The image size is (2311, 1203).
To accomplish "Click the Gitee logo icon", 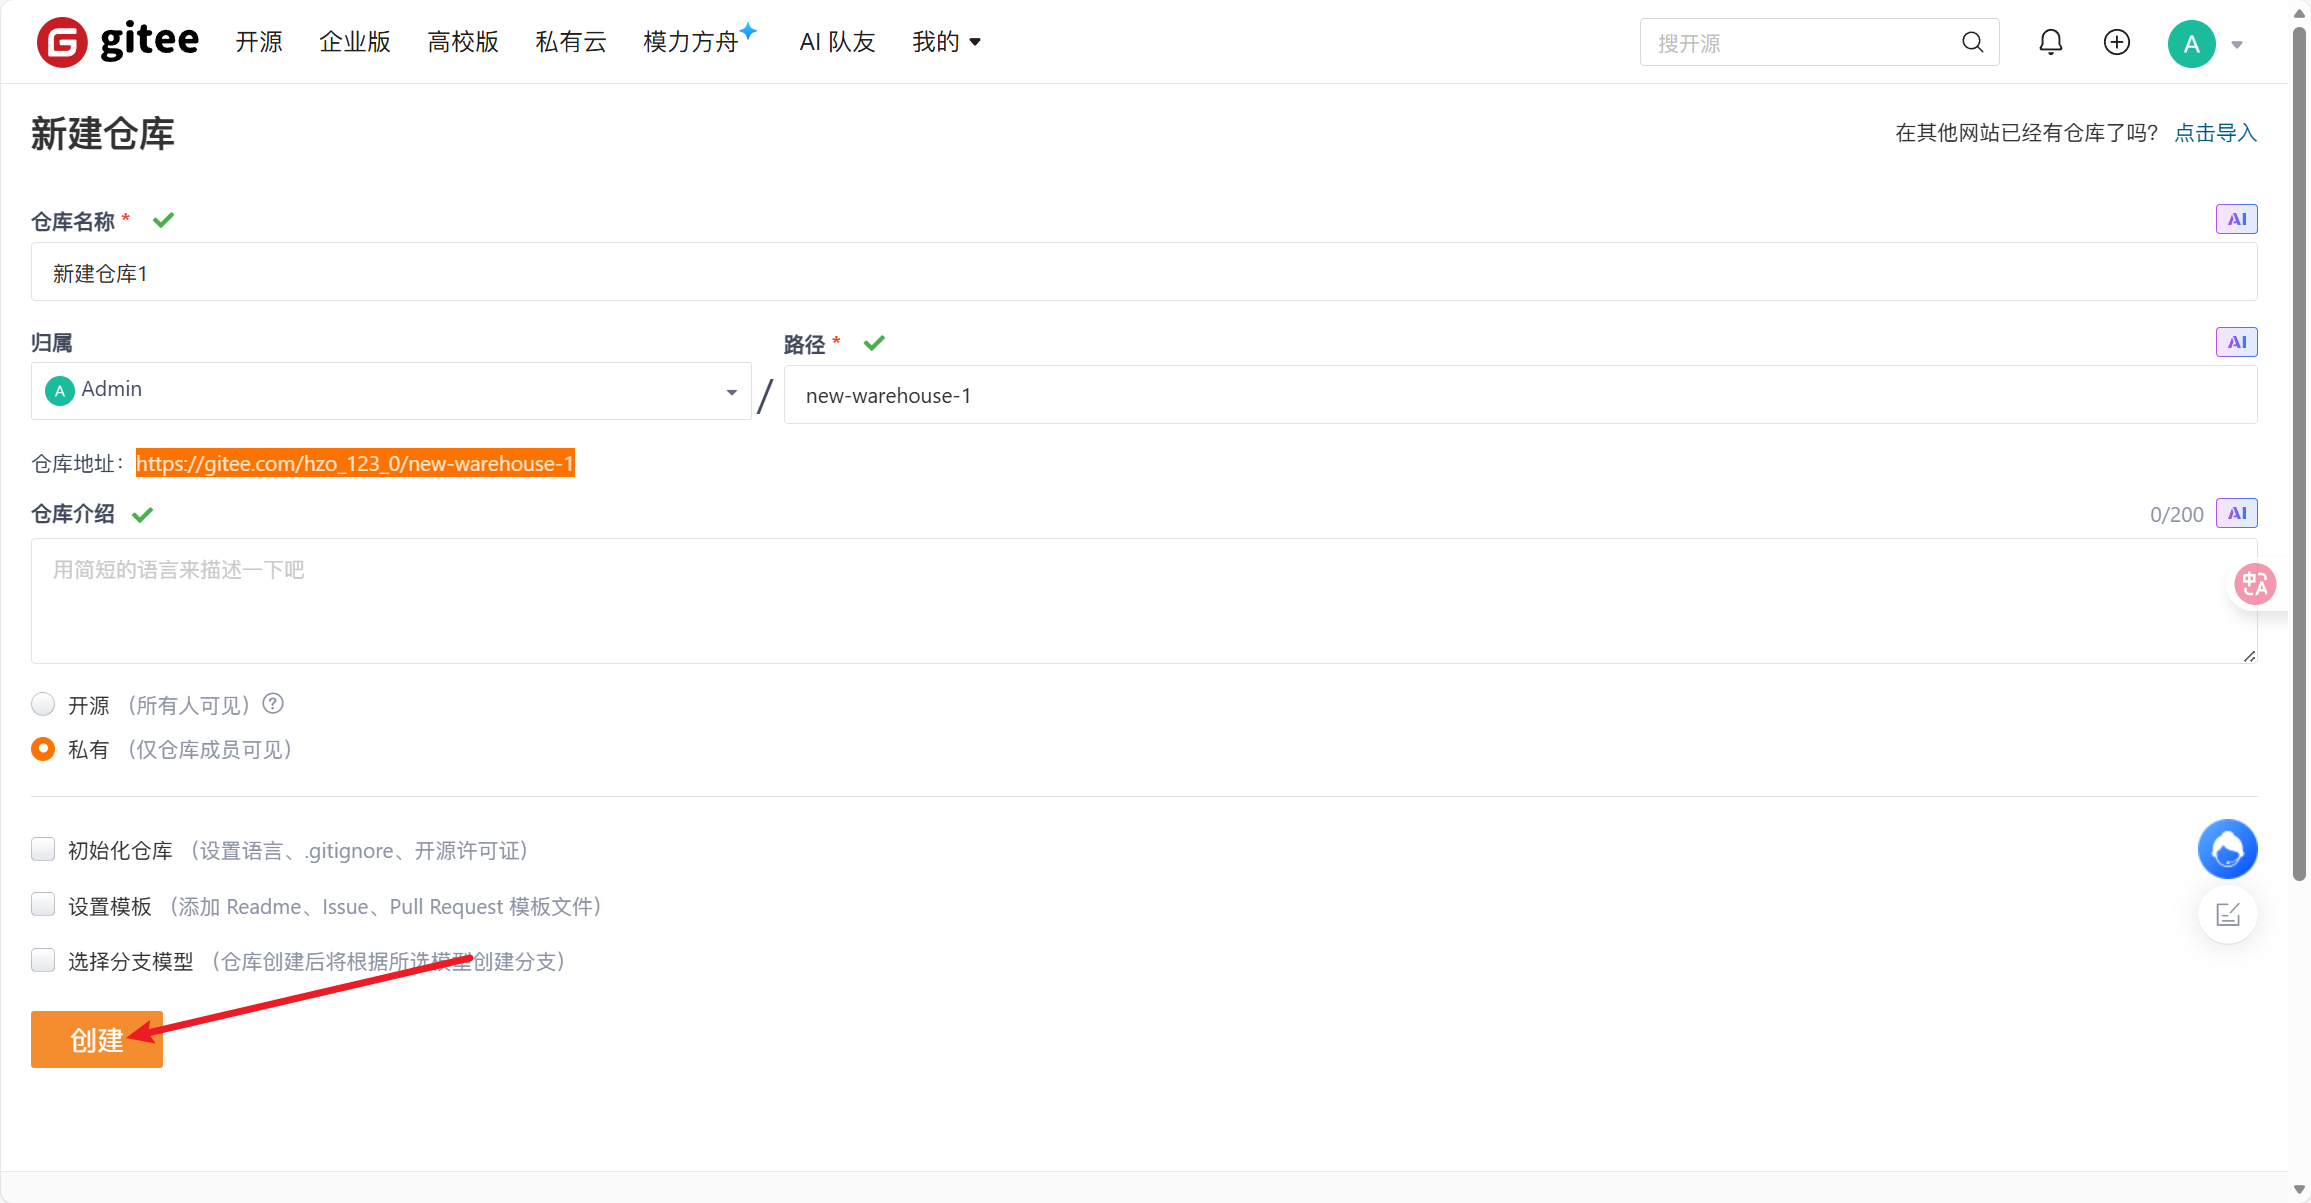I will 62,42.
